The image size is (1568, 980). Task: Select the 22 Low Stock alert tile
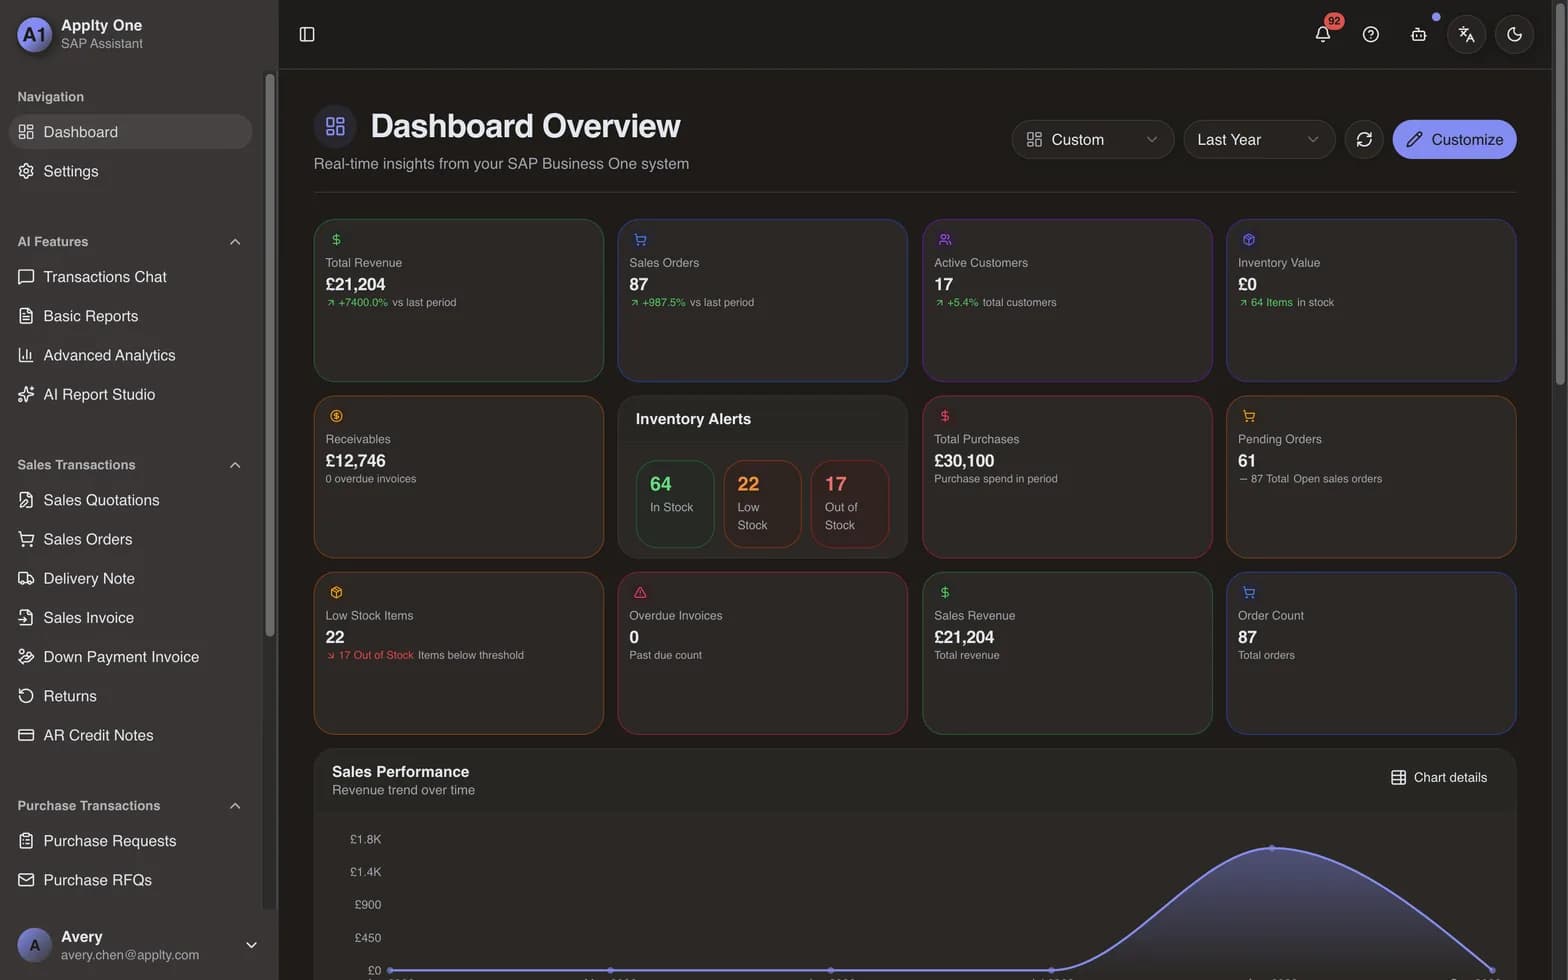762,504
